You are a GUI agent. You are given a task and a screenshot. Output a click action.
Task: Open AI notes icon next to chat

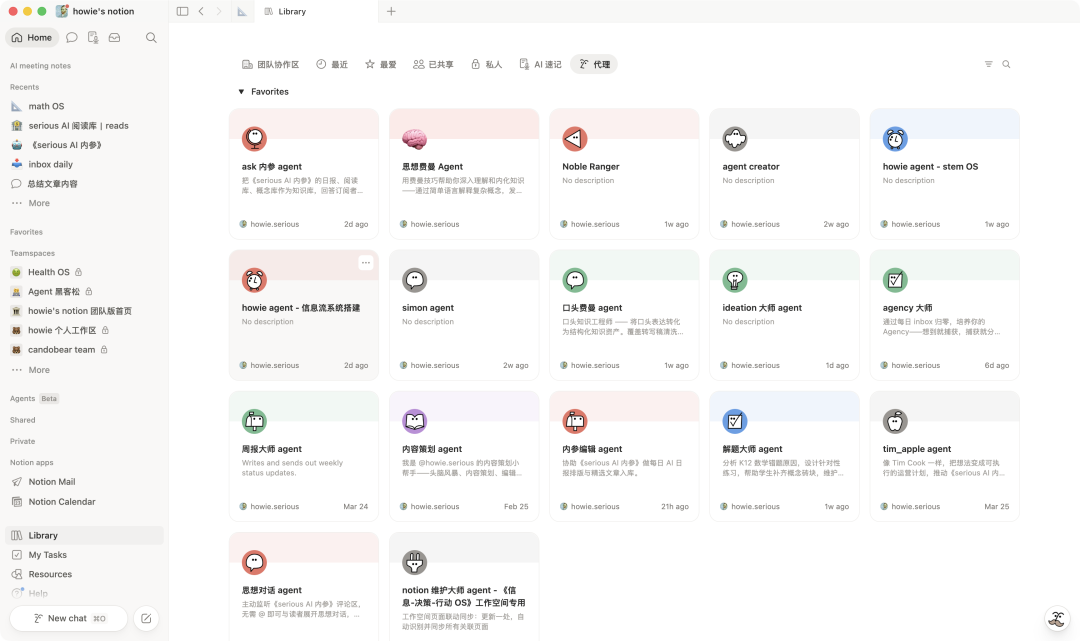click(x=93, y=38)
